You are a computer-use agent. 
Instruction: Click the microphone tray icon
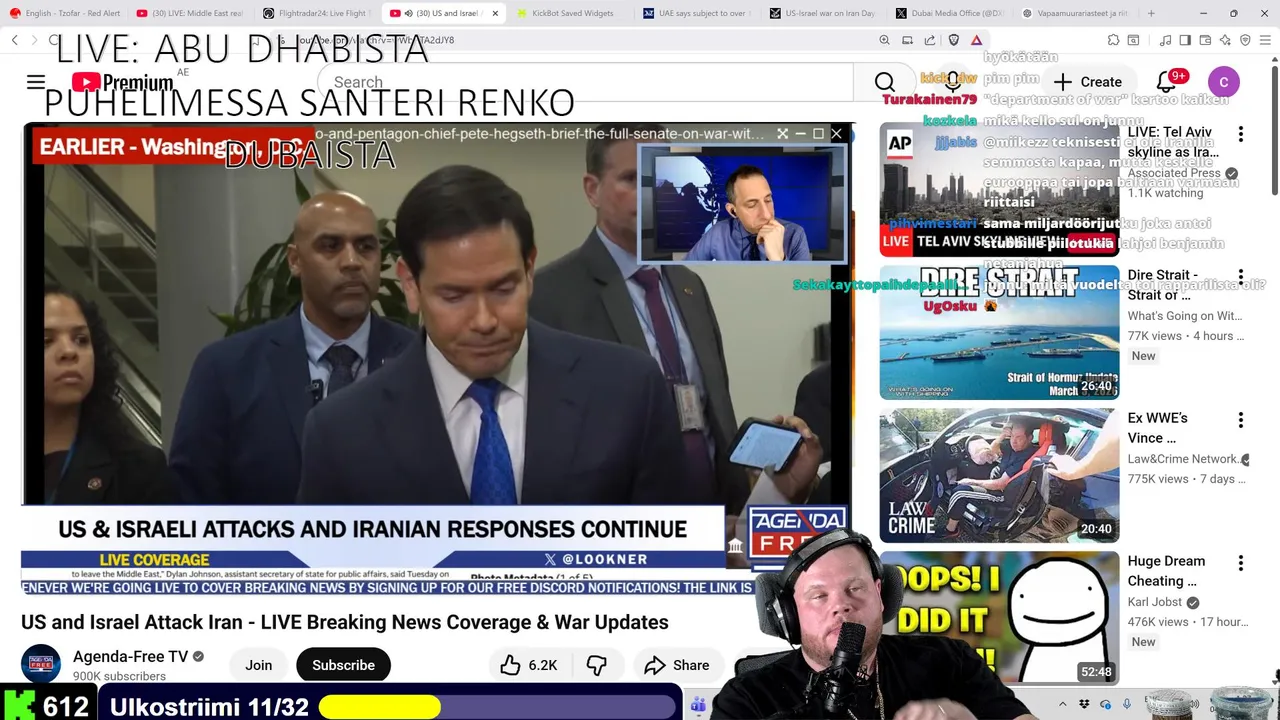1129,704
